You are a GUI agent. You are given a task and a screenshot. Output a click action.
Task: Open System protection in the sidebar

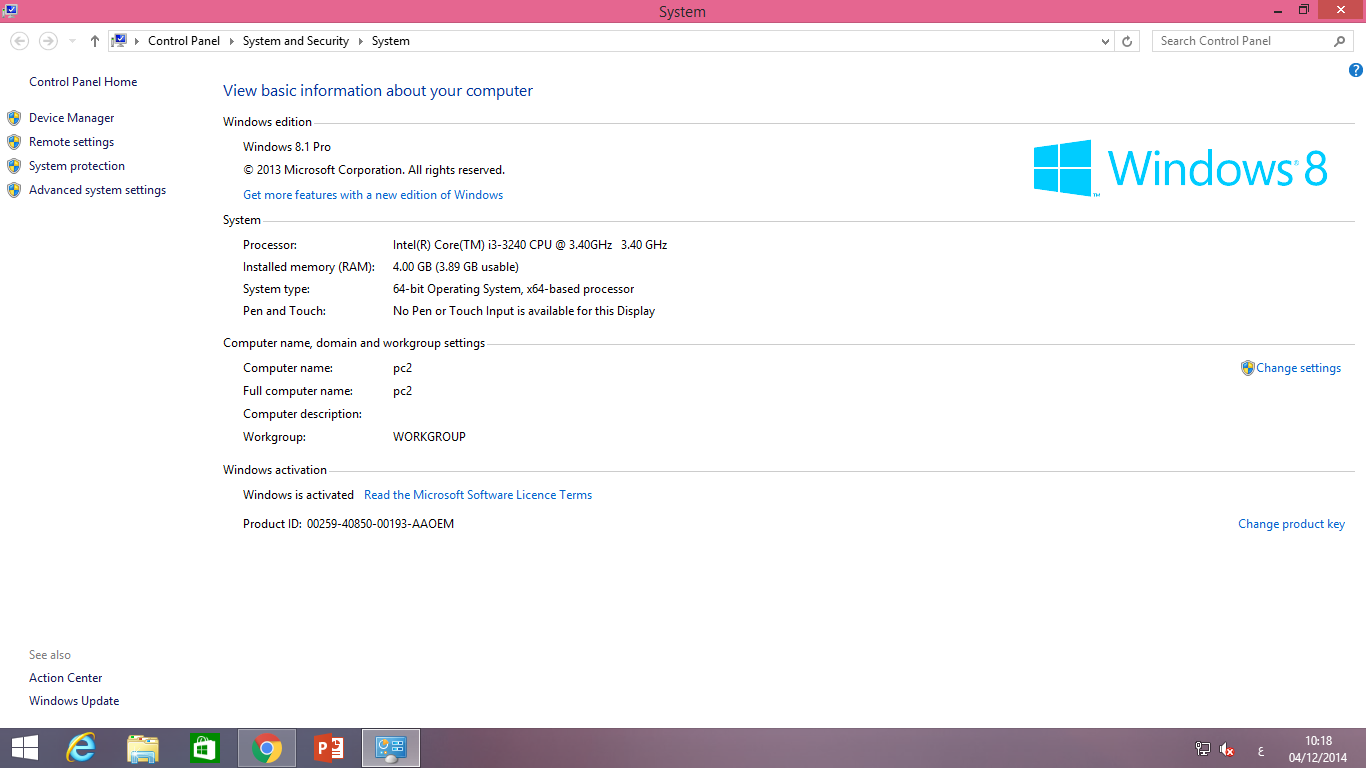[77, 166]
